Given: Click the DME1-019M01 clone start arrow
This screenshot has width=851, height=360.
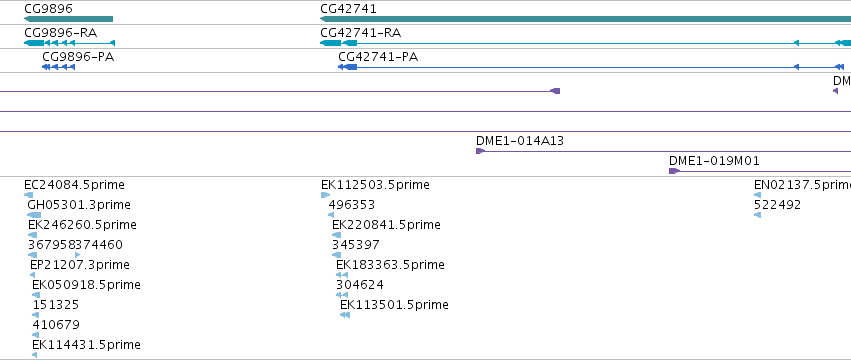Looking at the screenshot, I should click(674, 171).
